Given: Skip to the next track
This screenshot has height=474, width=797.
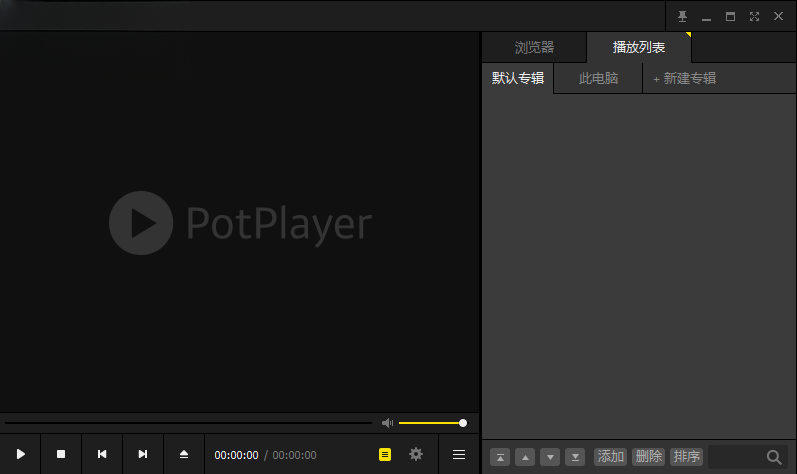Looking at the screenshot, I should 143,454.
